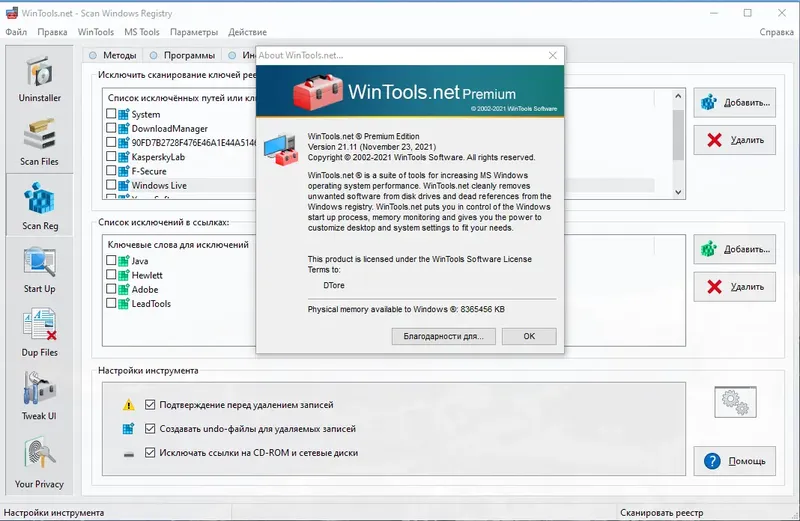Click the Помощь help button
Image resolution: width=800 pixels, height=521 pixels.
pyautogui.click(x=734, y=461)
